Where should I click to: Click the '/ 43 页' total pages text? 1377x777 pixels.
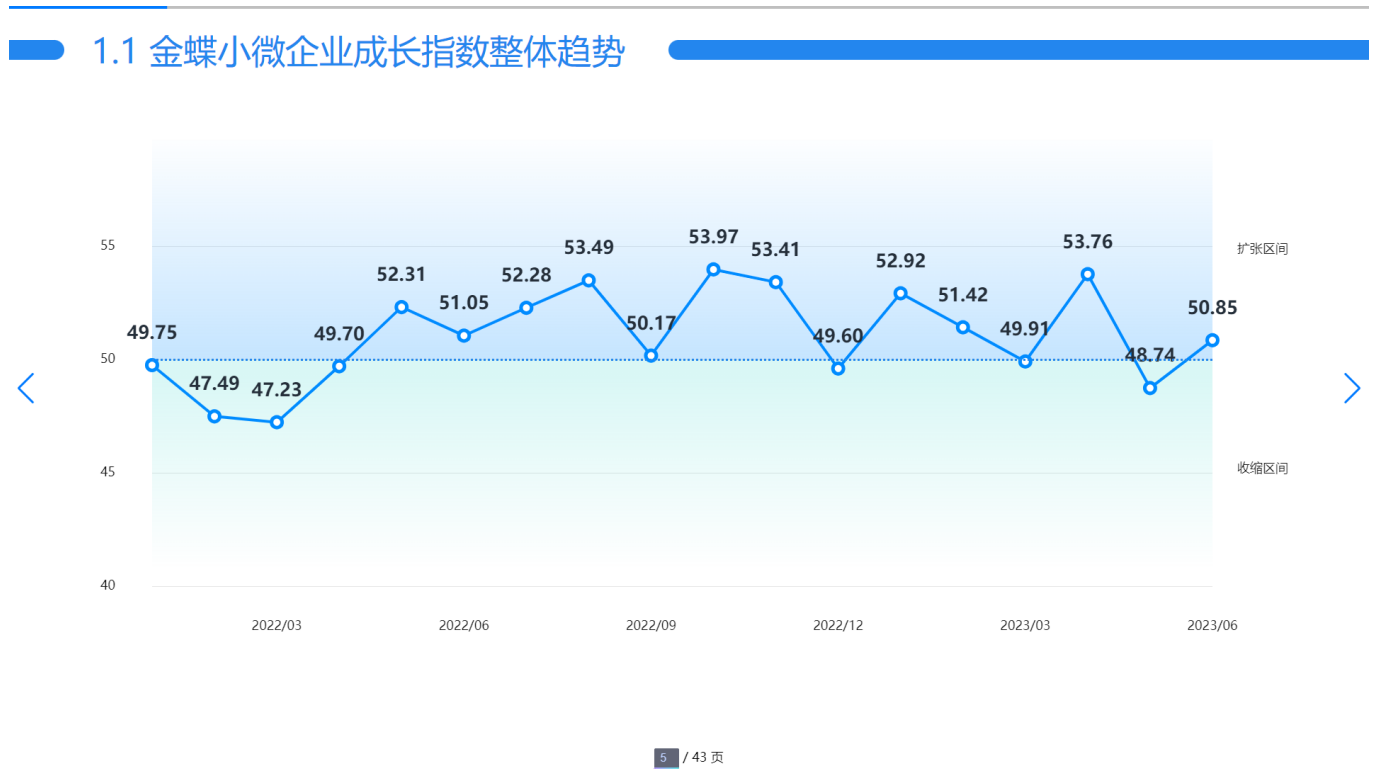(703, 758)
